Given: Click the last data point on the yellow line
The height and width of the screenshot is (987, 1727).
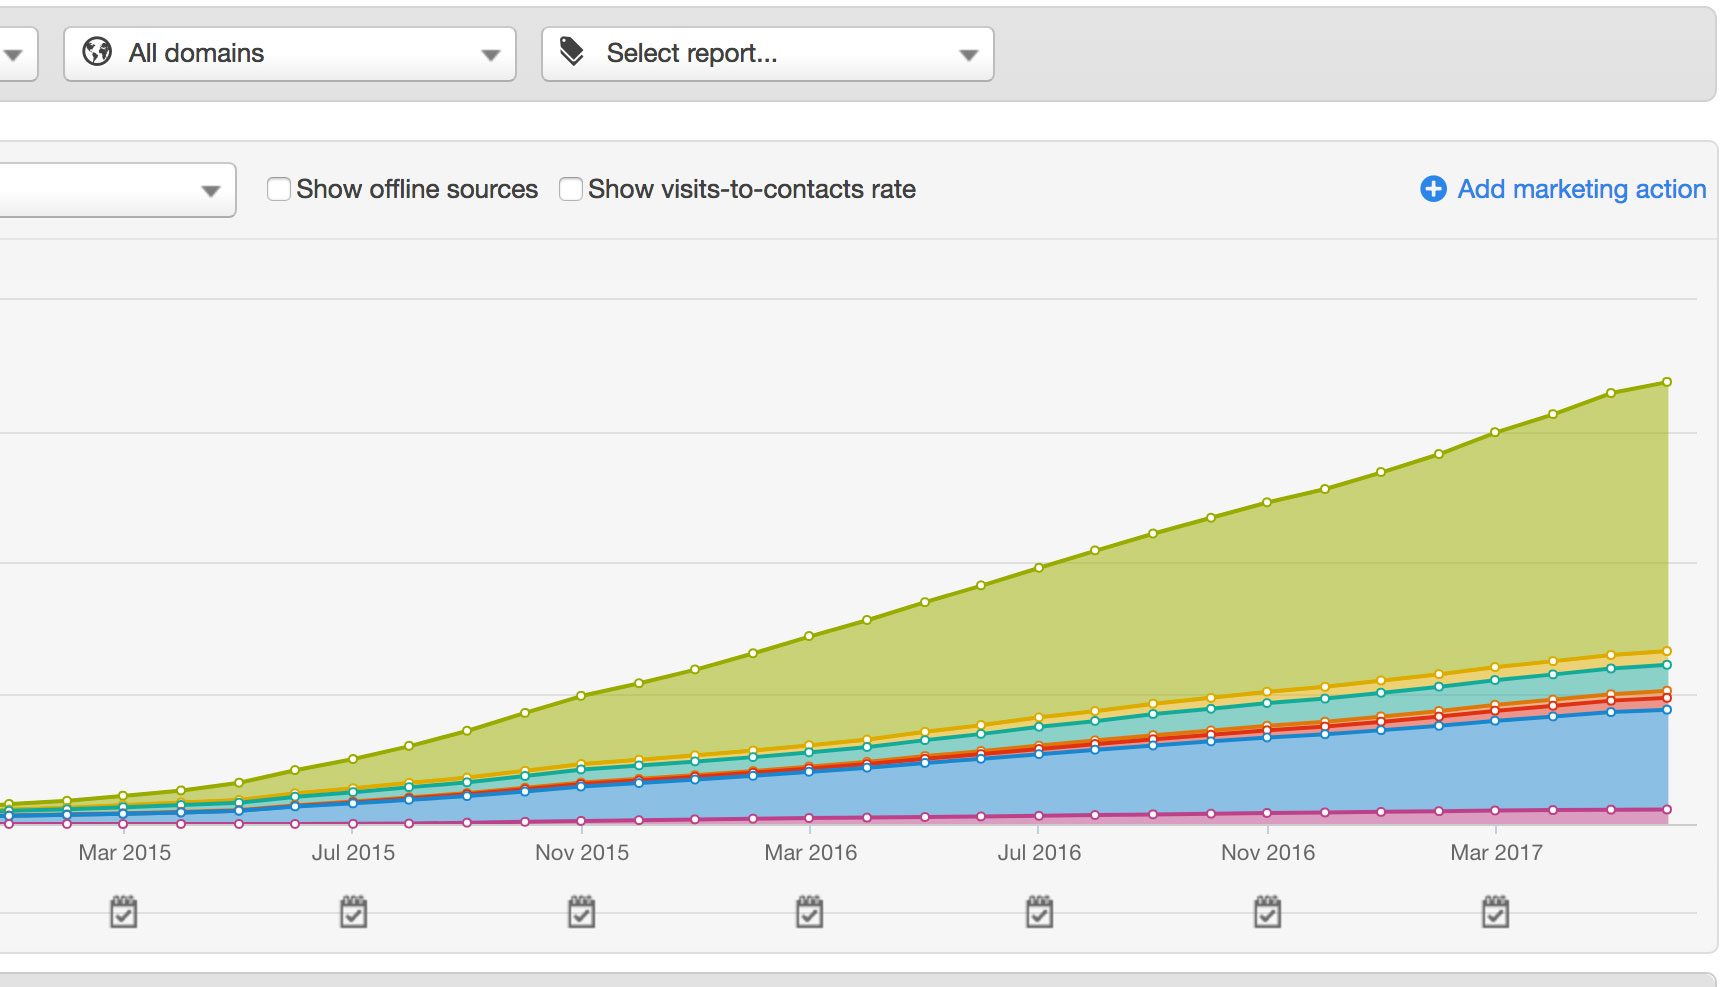Looking at the screenshot, I should (1667, 651).
